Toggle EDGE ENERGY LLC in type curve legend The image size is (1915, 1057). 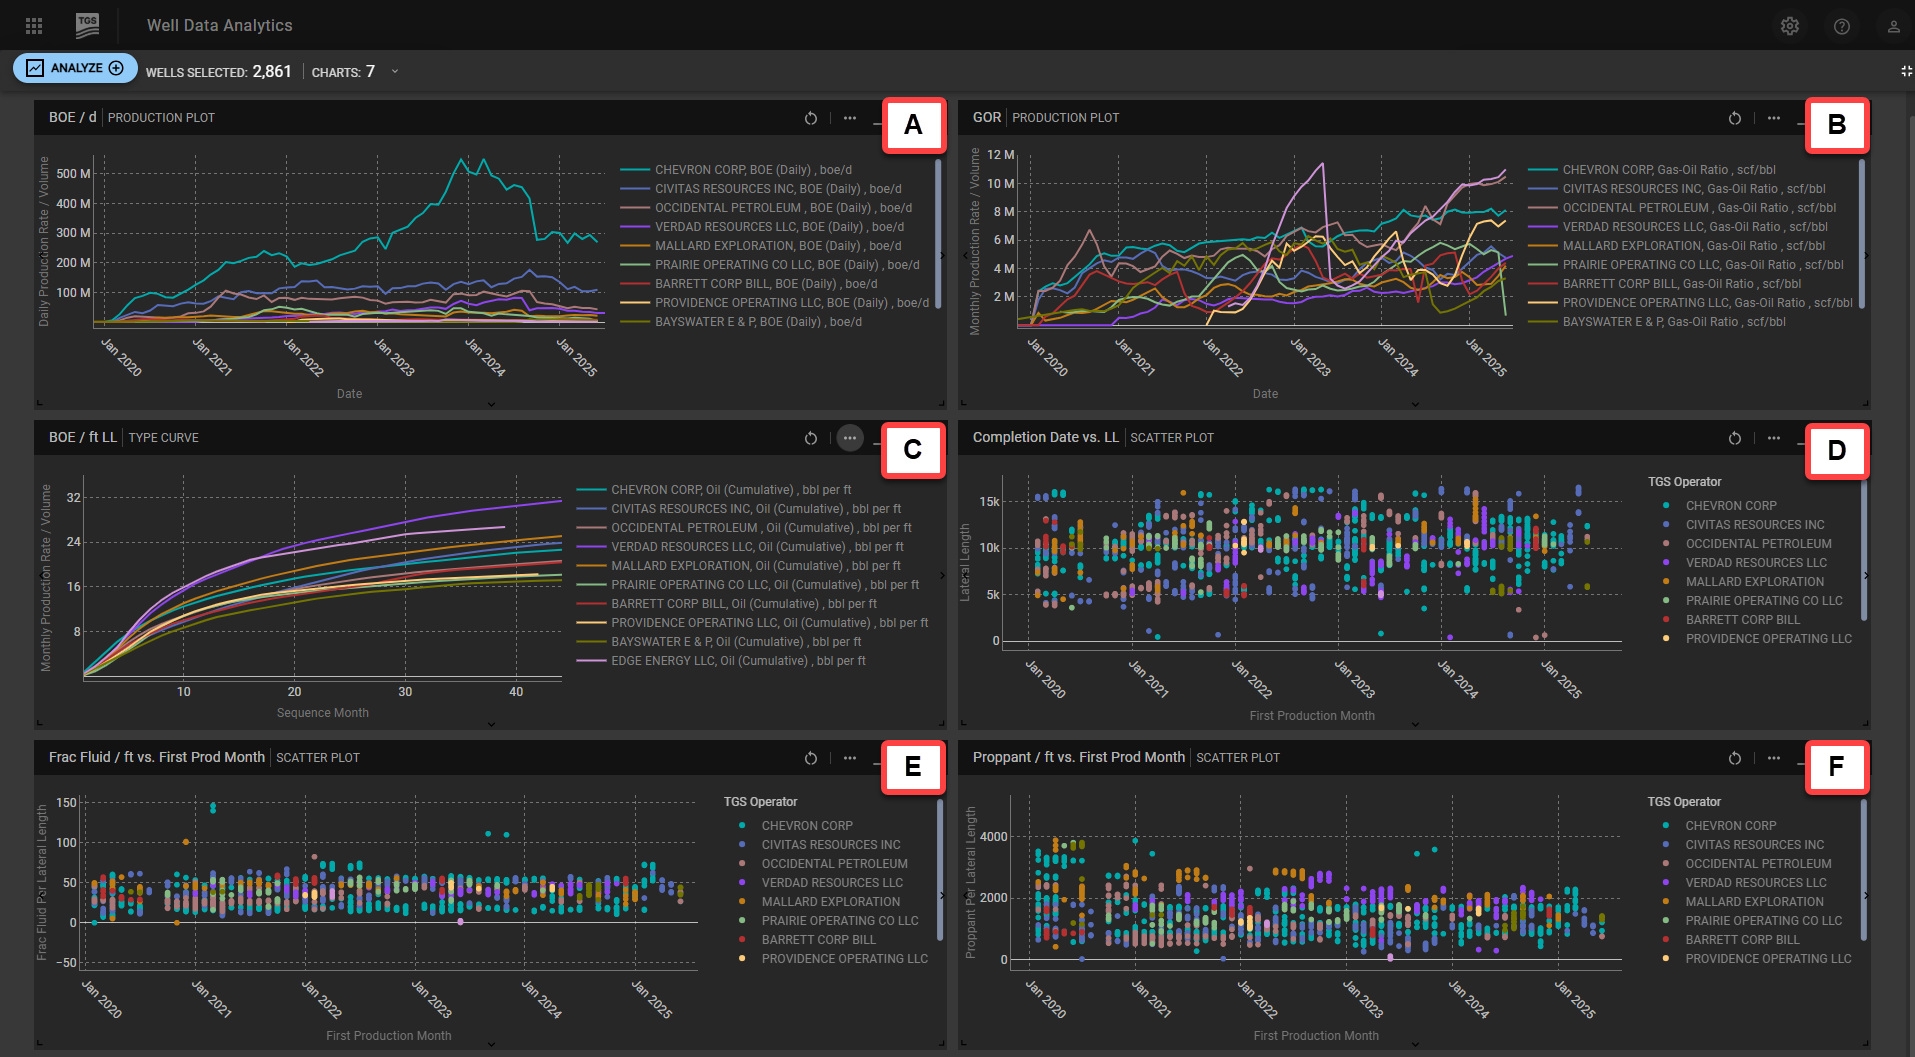coord(738,661)
